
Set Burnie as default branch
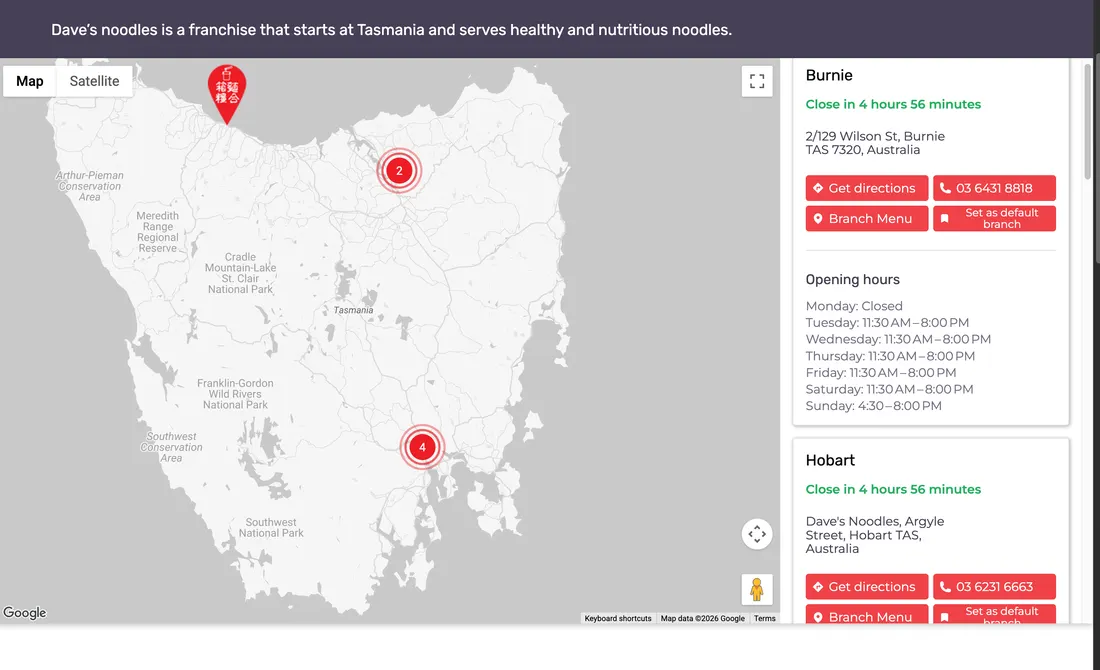click(994, 218)
